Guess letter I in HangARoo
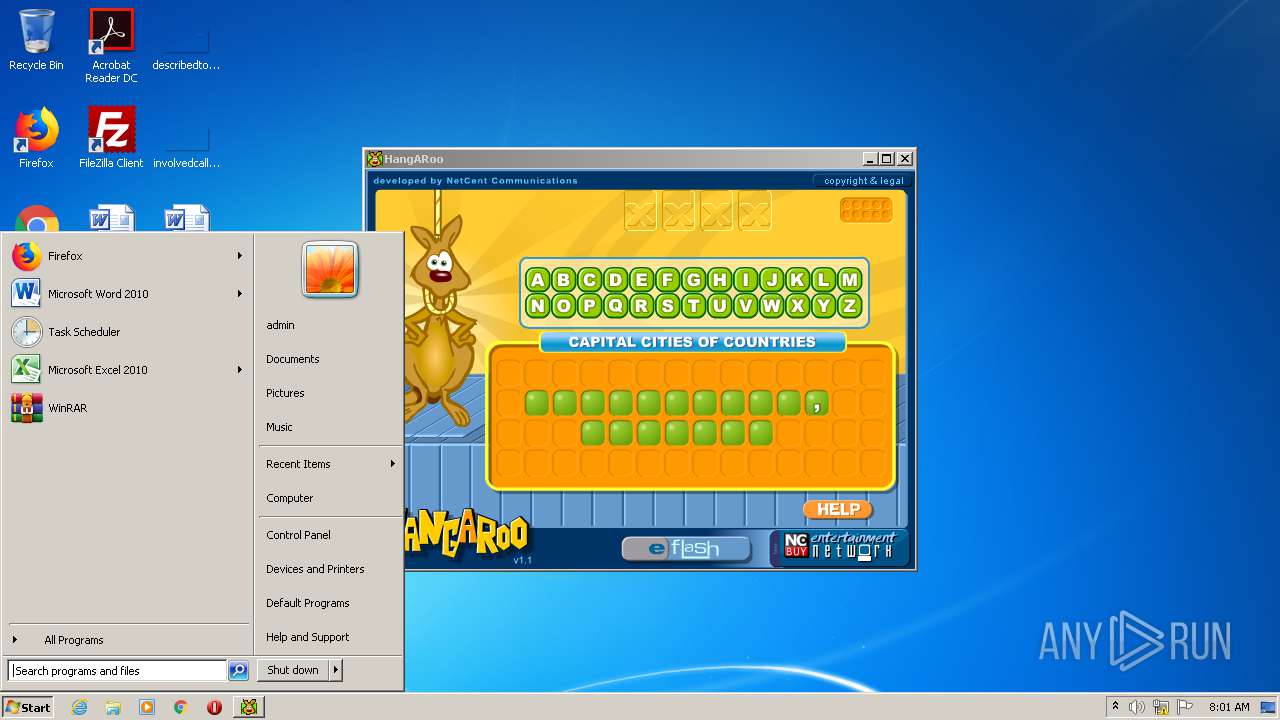 (x=745, y=280)
